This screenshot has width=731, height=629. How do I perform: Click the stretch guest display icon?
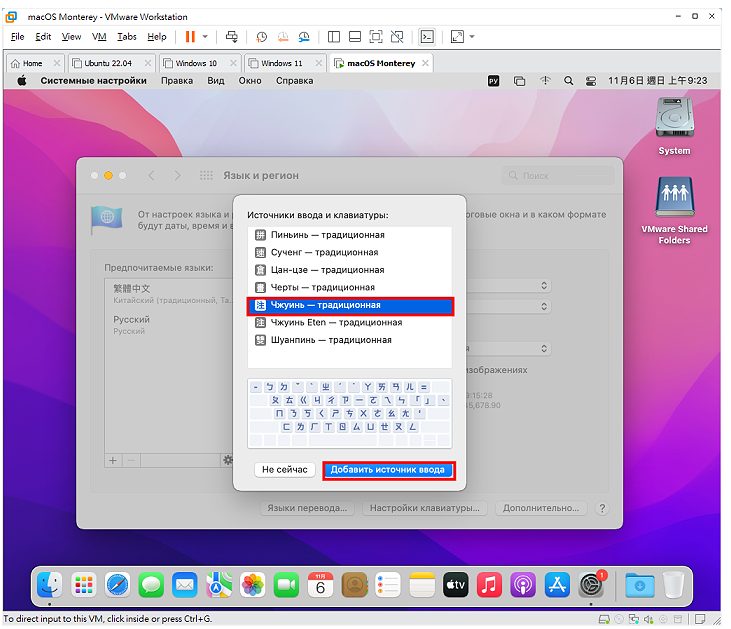457,37
